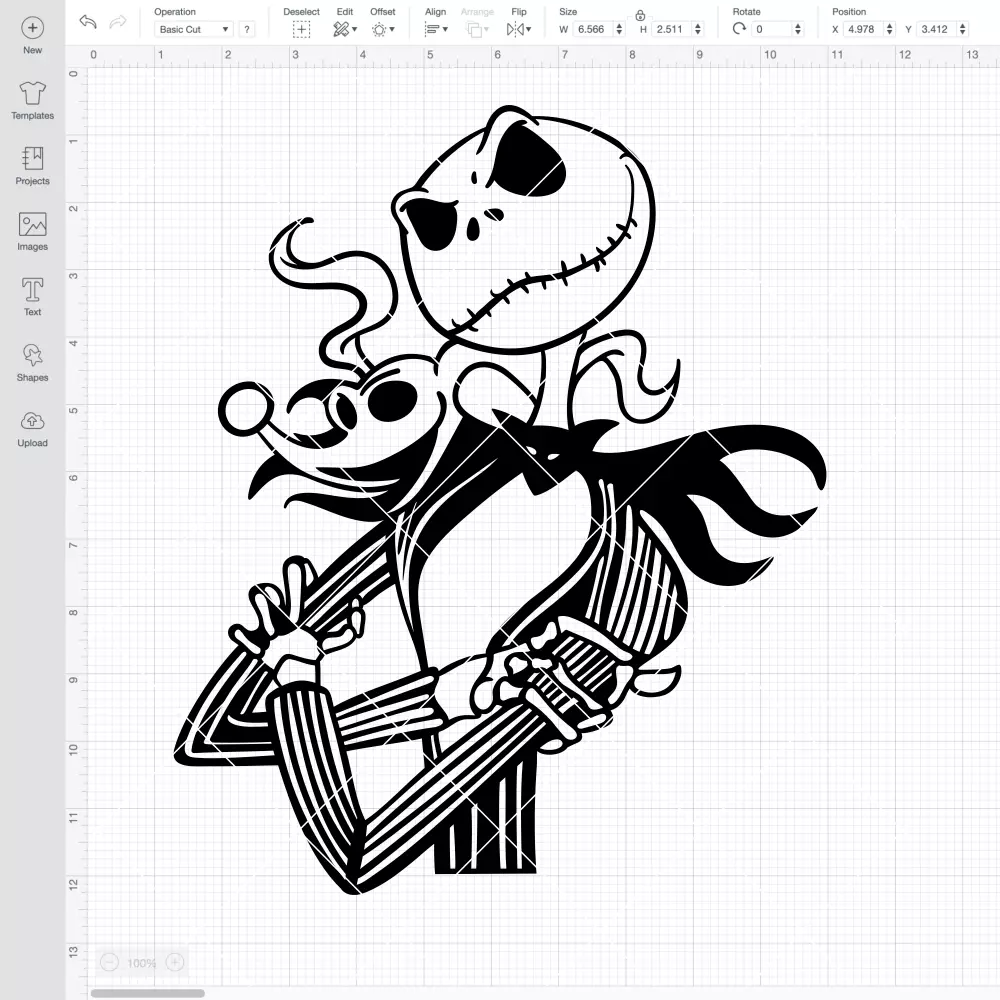Viewport: 1000px width, 1000px height.
Task: Zoom in with the plus button
Action: (175, 962)
